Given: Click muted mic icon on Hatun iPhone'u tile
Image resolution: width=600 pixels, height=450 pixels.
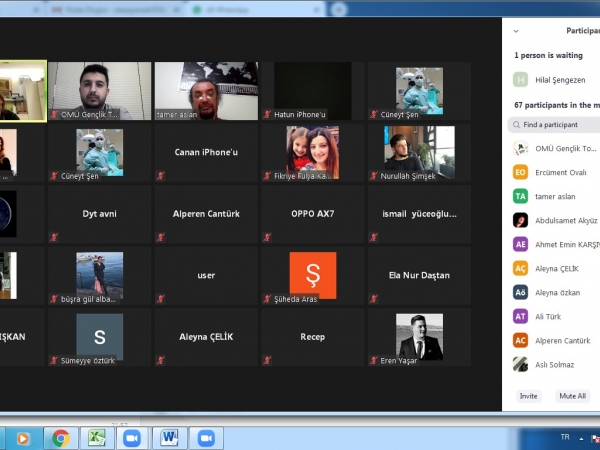Looking at the screenshot, I should (x=267, y=114).
